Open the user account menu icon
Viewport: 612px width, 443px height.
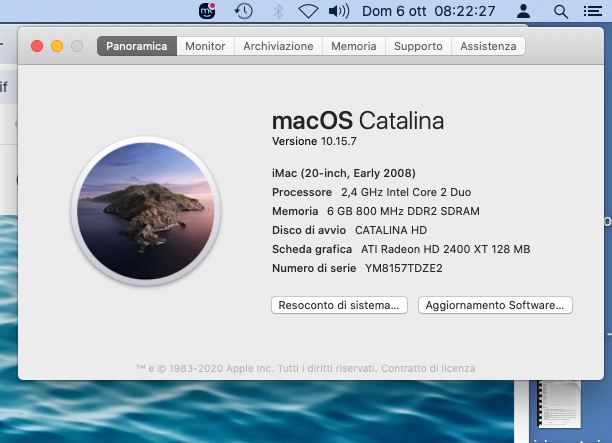click(x=522, y=11)
